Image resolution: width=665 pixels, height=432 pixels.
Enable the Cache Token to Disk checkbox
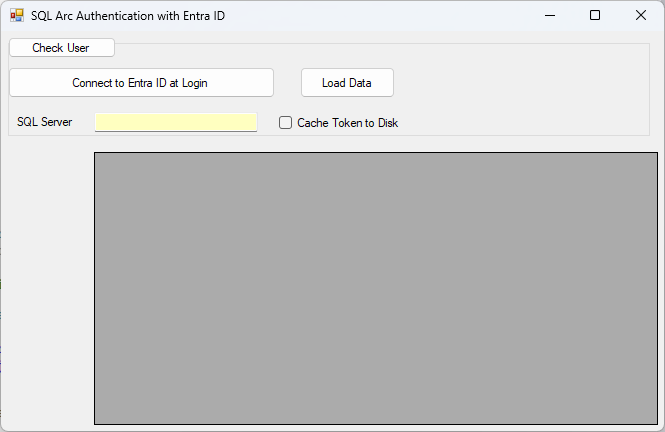pos(285,123)
